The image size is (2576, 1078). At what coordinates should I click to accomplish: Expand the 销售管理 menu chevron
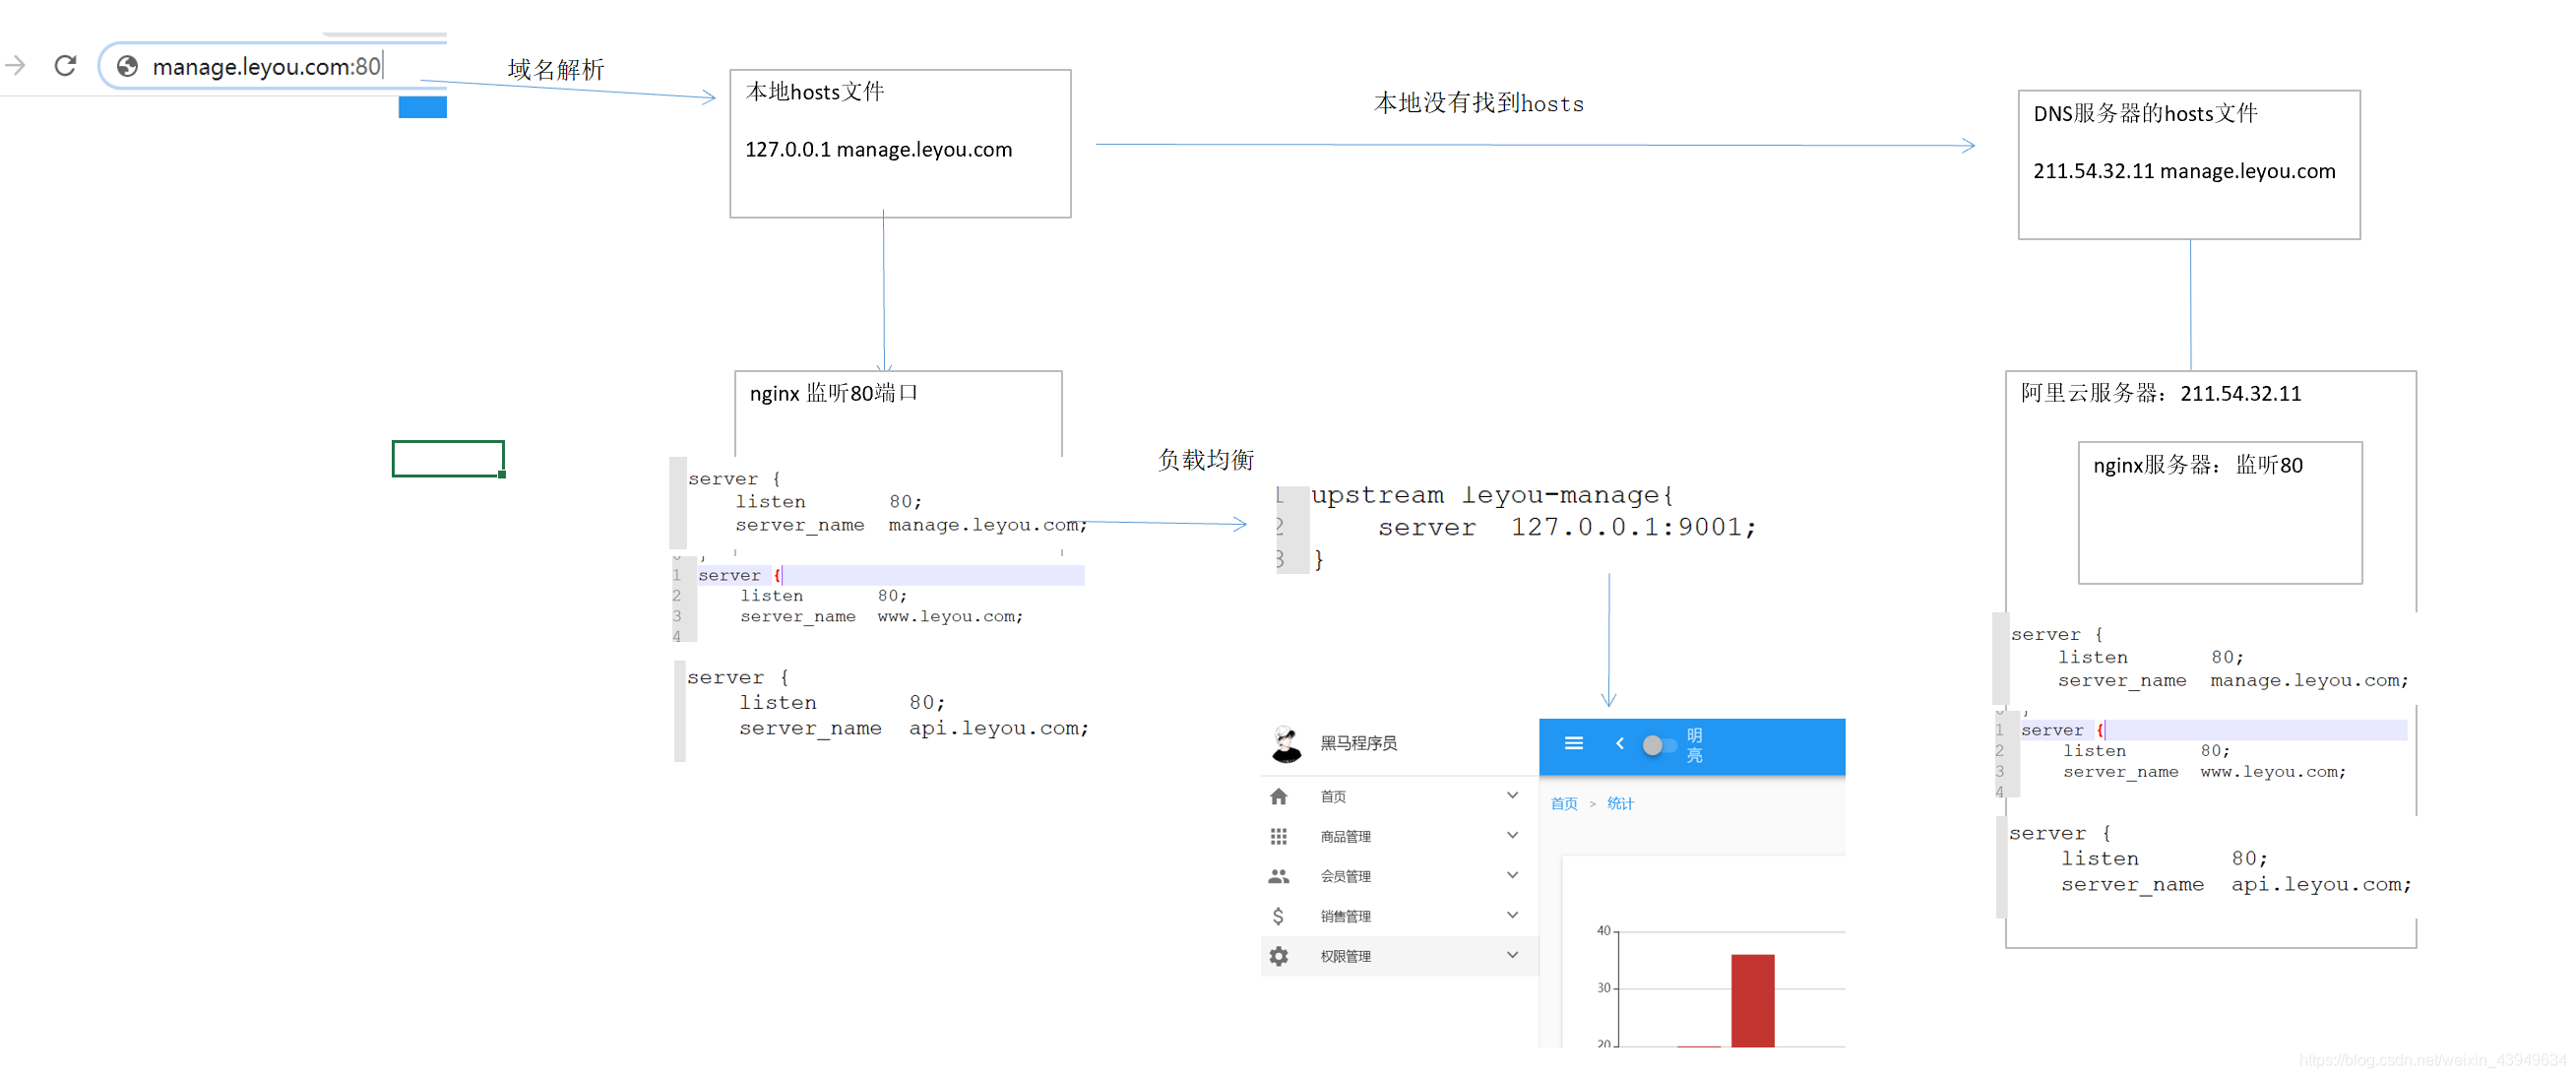pos(1512,915)
